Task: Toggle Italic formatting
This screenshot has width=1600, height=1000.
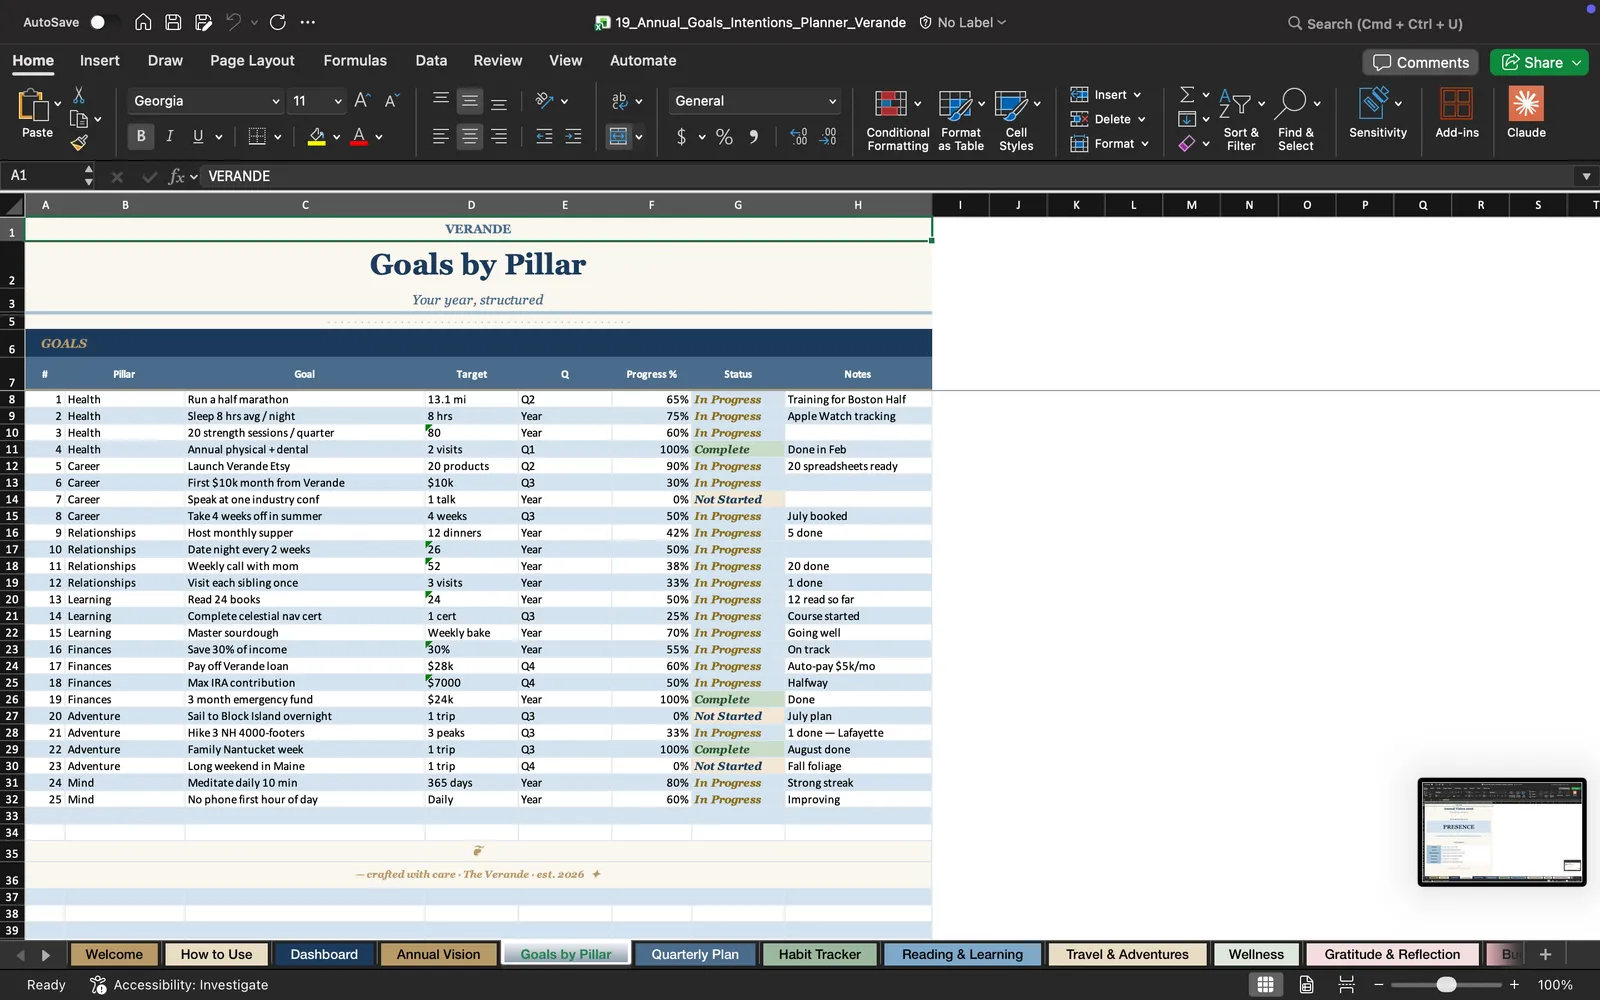Action: click(169, 136)
